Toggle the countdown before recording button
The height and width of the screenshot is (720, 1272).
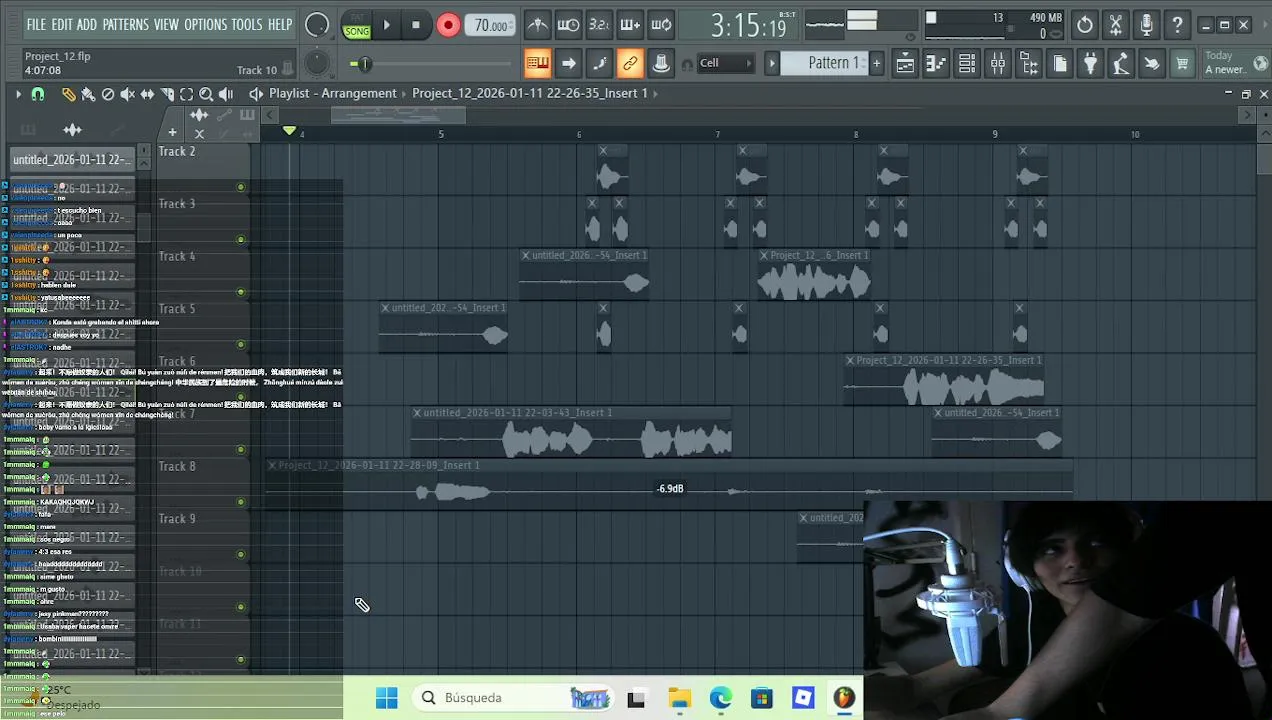click(599, 25)
